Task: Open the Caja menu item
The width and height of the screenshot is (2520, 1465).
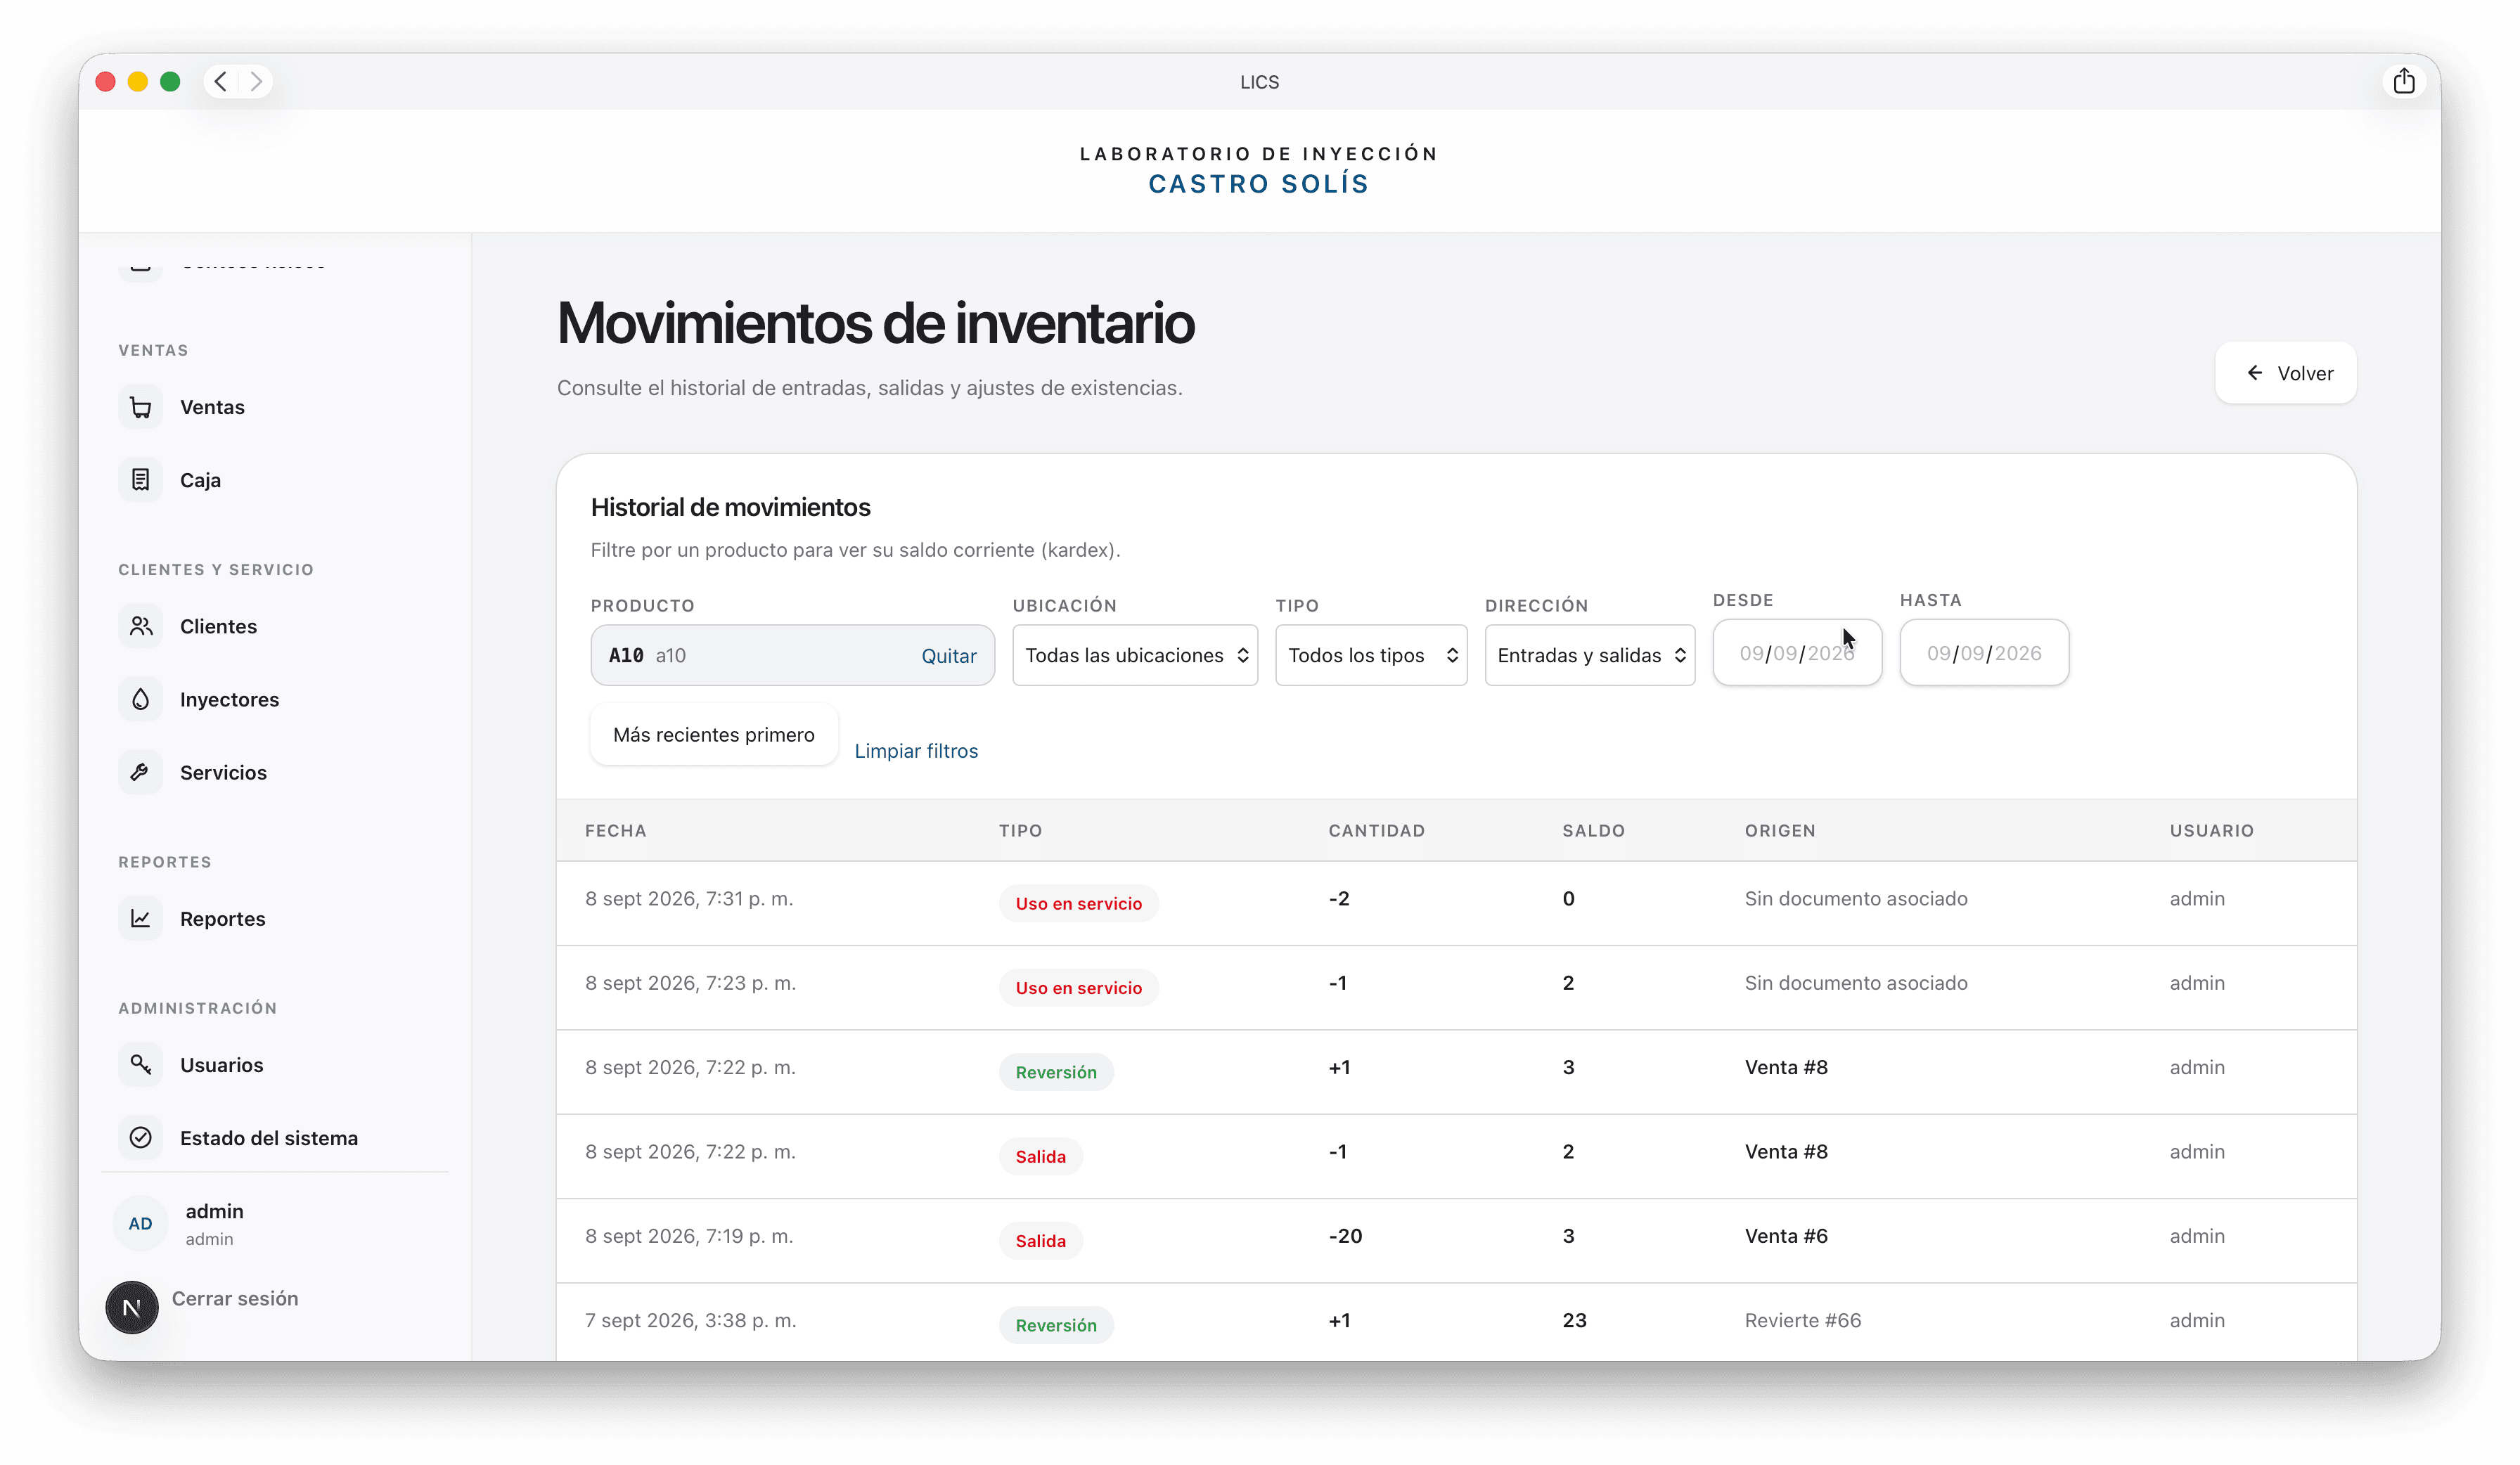Action: tap(200, 480)
